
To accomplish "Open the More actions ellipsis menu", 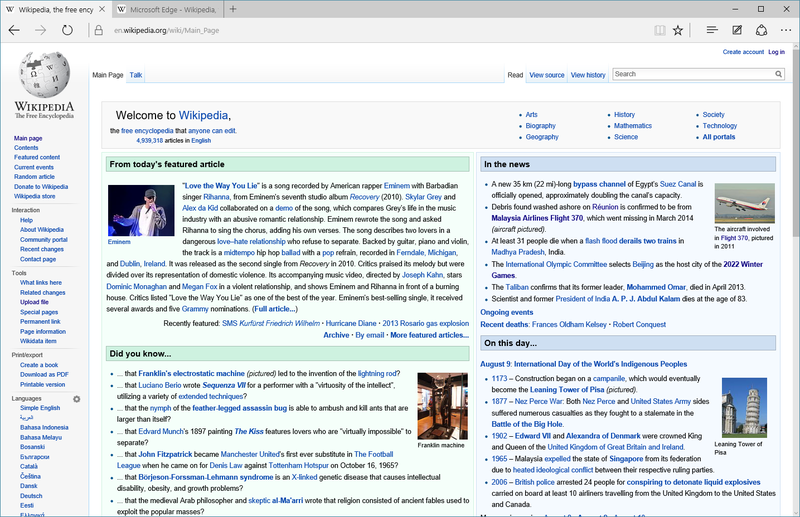I will [x=786, y=30].
